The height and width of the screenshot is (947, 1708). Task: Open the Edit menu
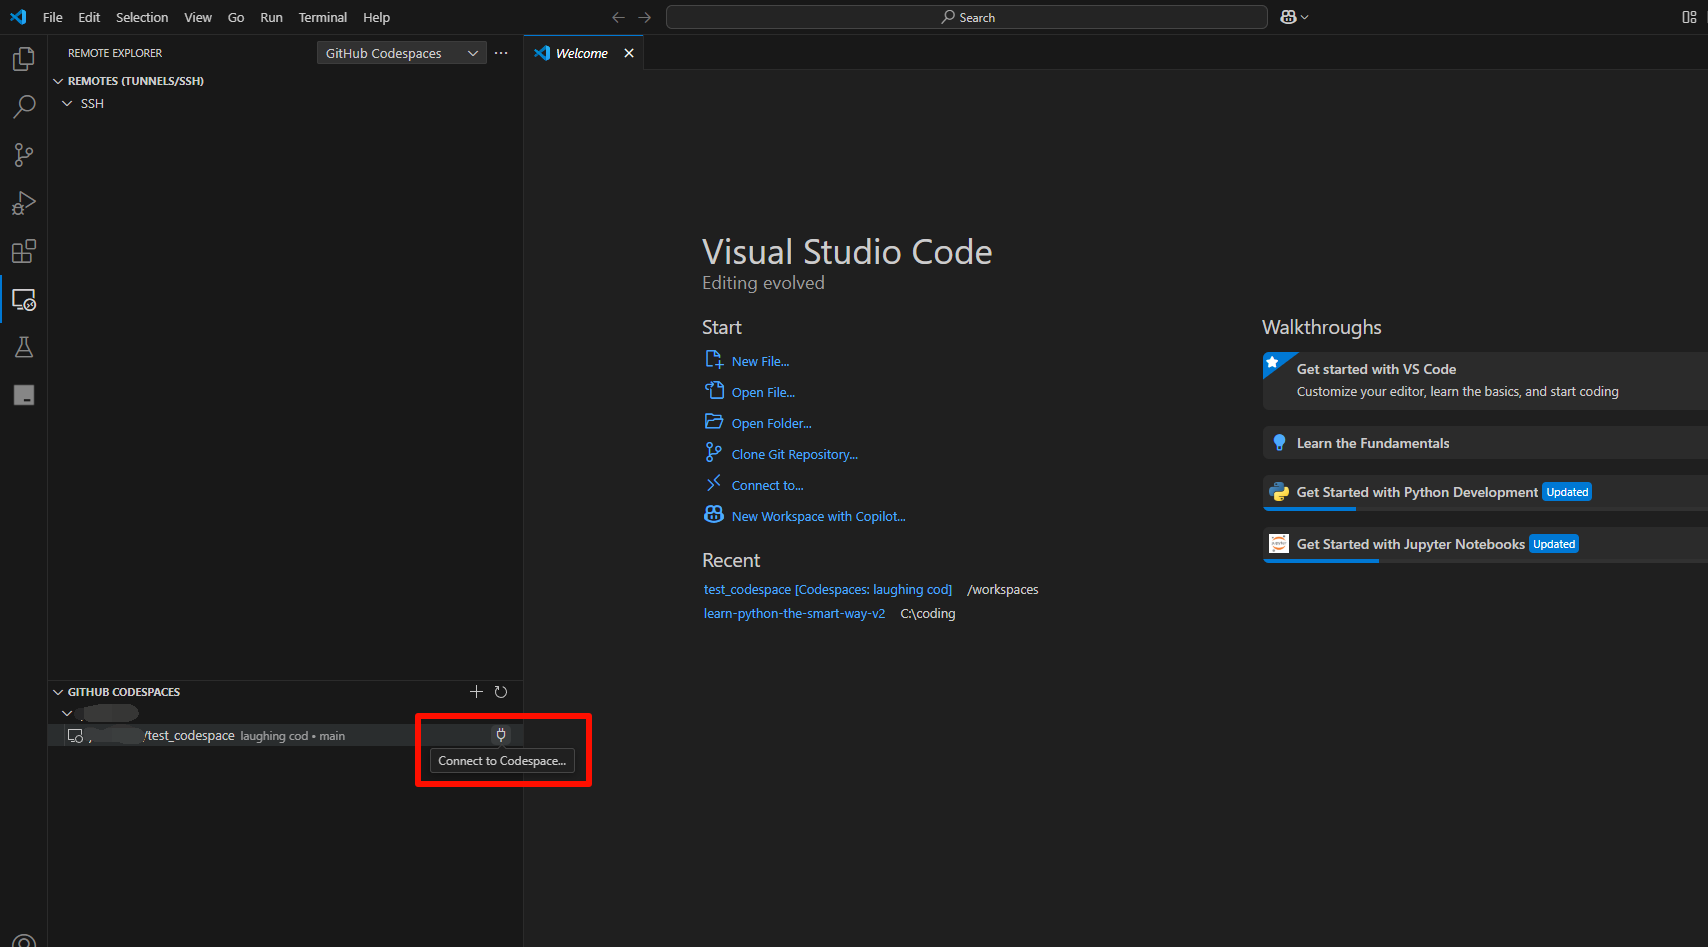(x=89, y=17)
